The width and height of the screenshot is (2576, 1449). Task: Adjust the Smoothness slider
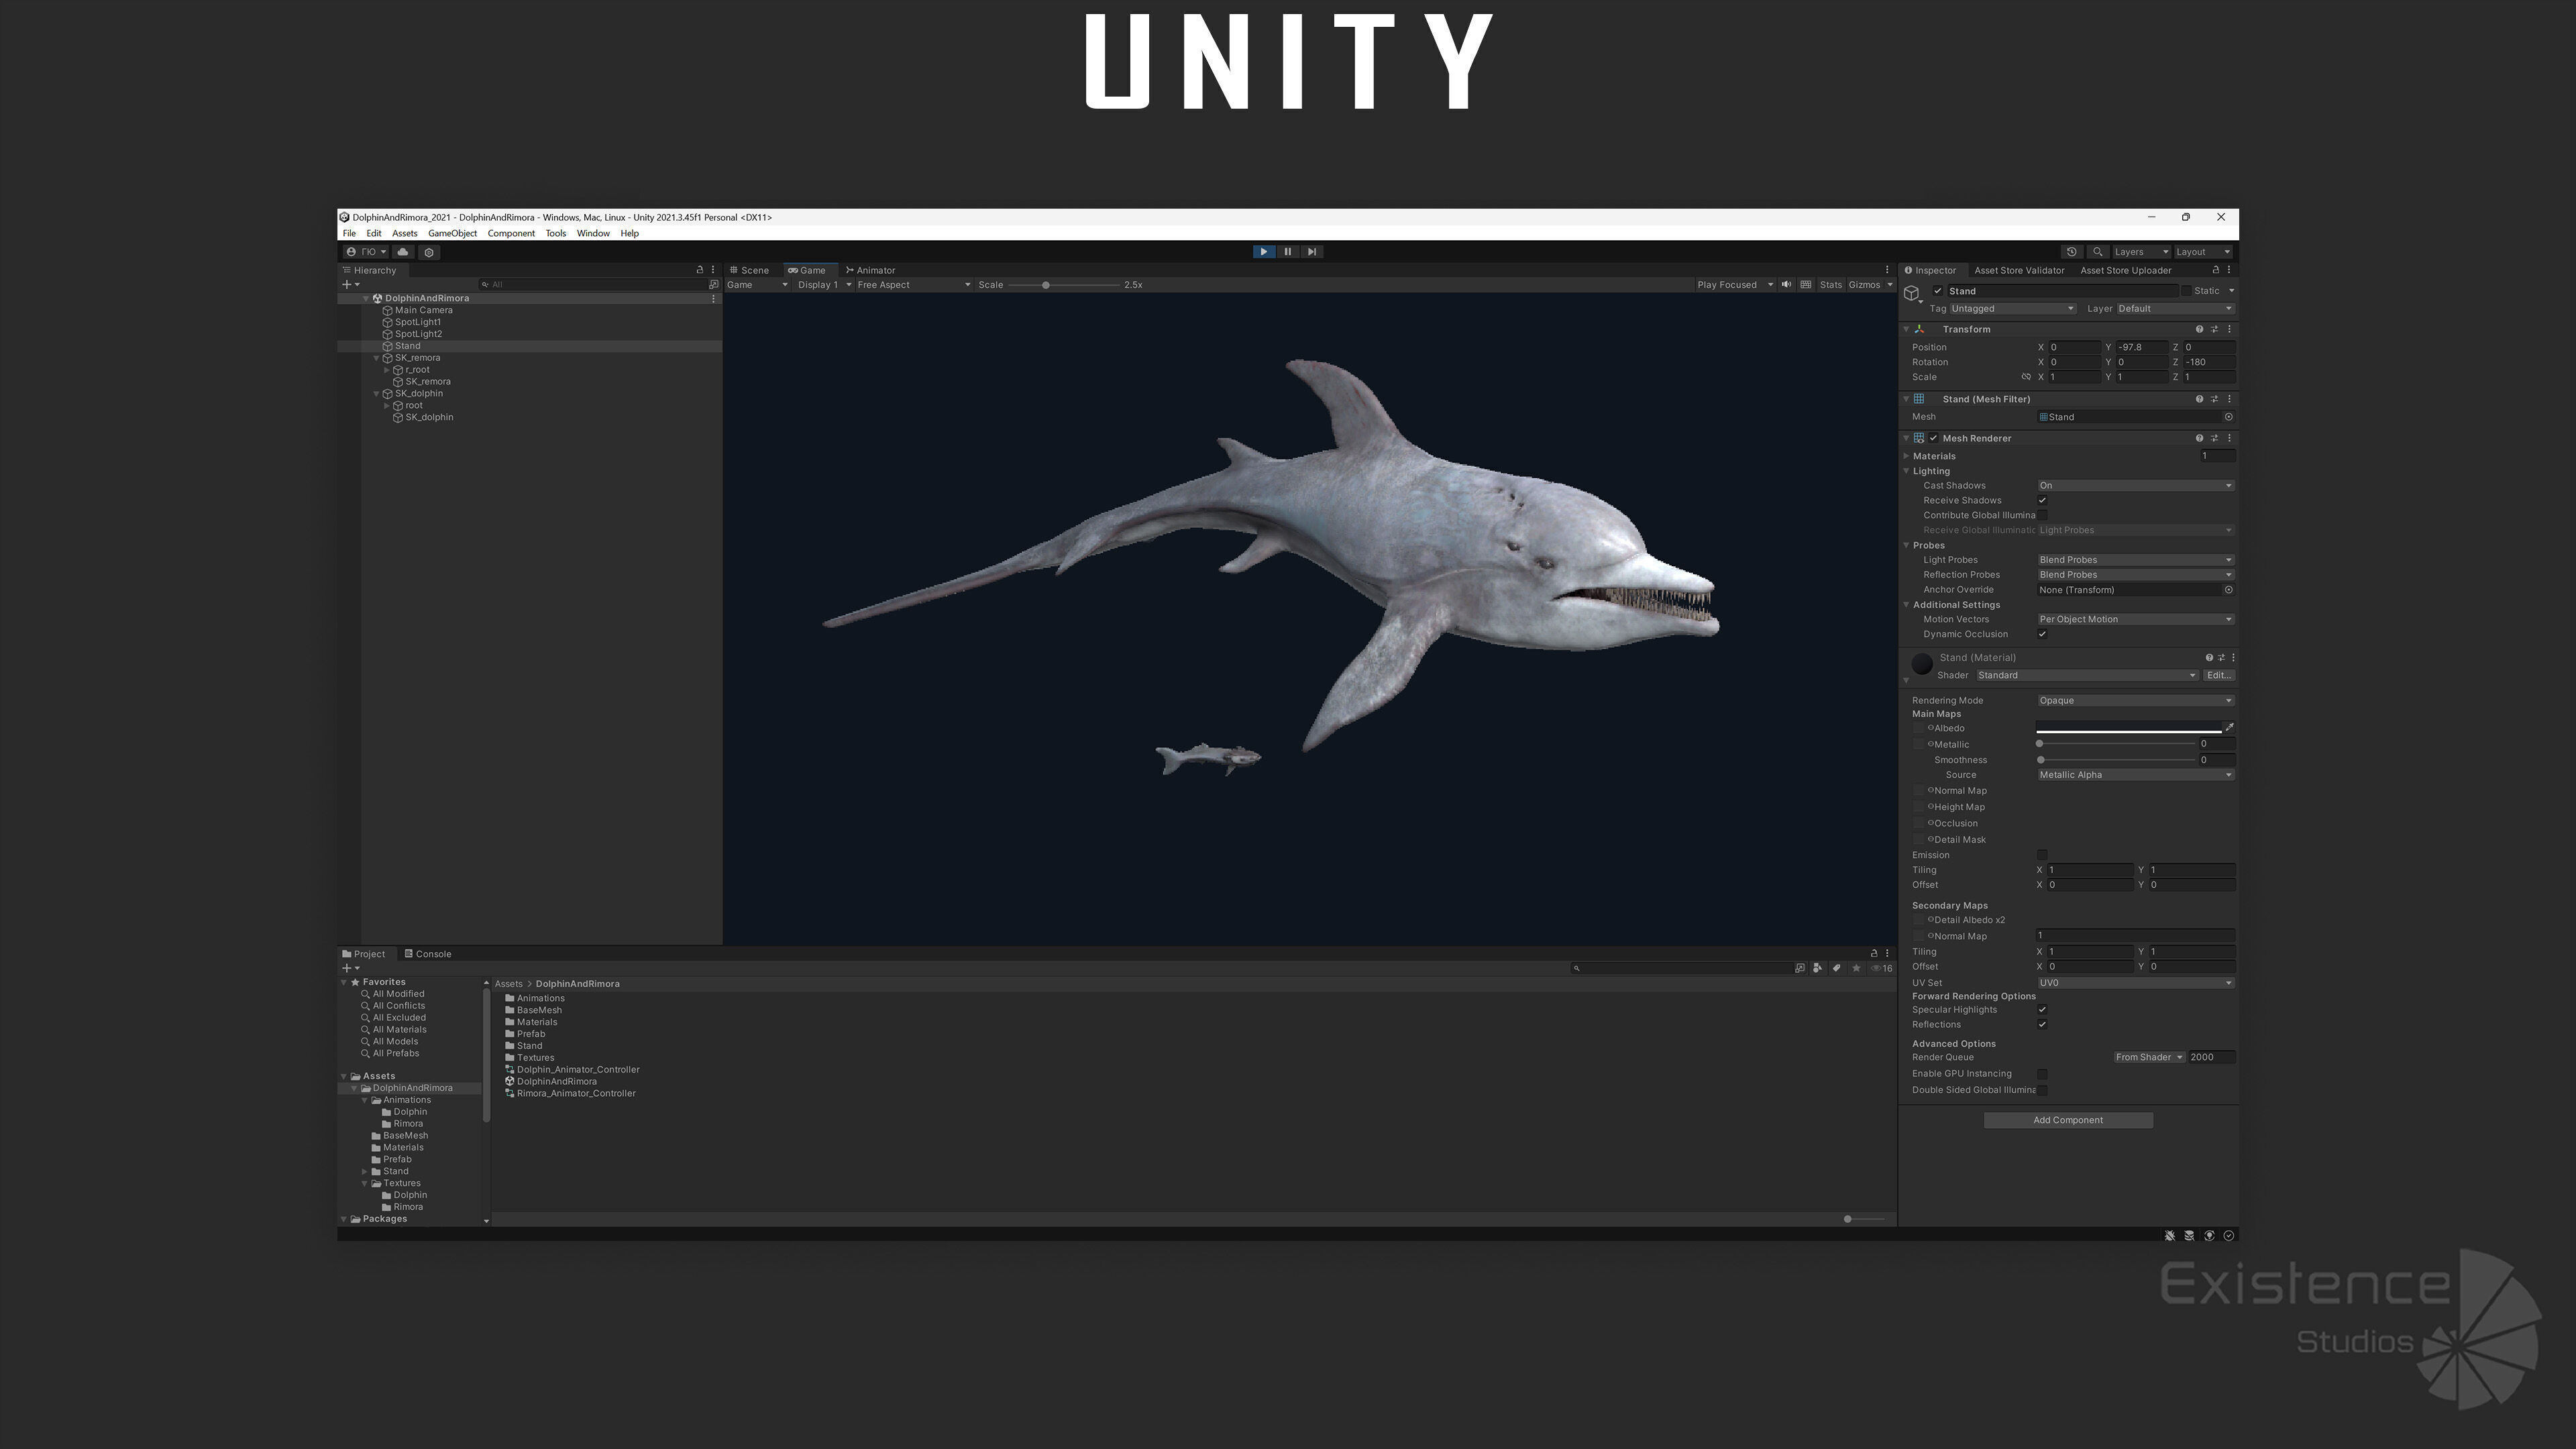click(x=2116, y=761)
